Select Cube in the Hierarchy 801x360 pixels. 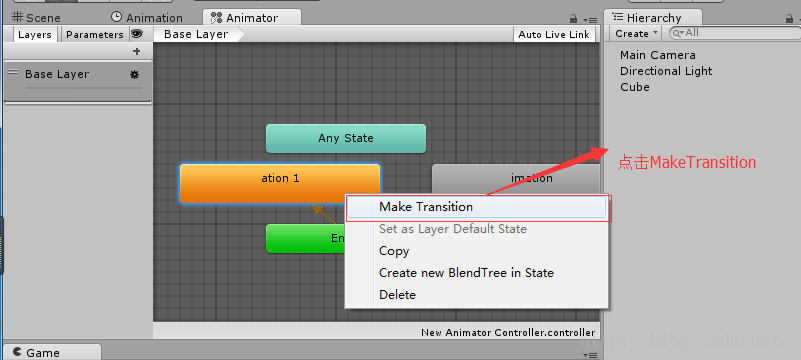point(635,87)
